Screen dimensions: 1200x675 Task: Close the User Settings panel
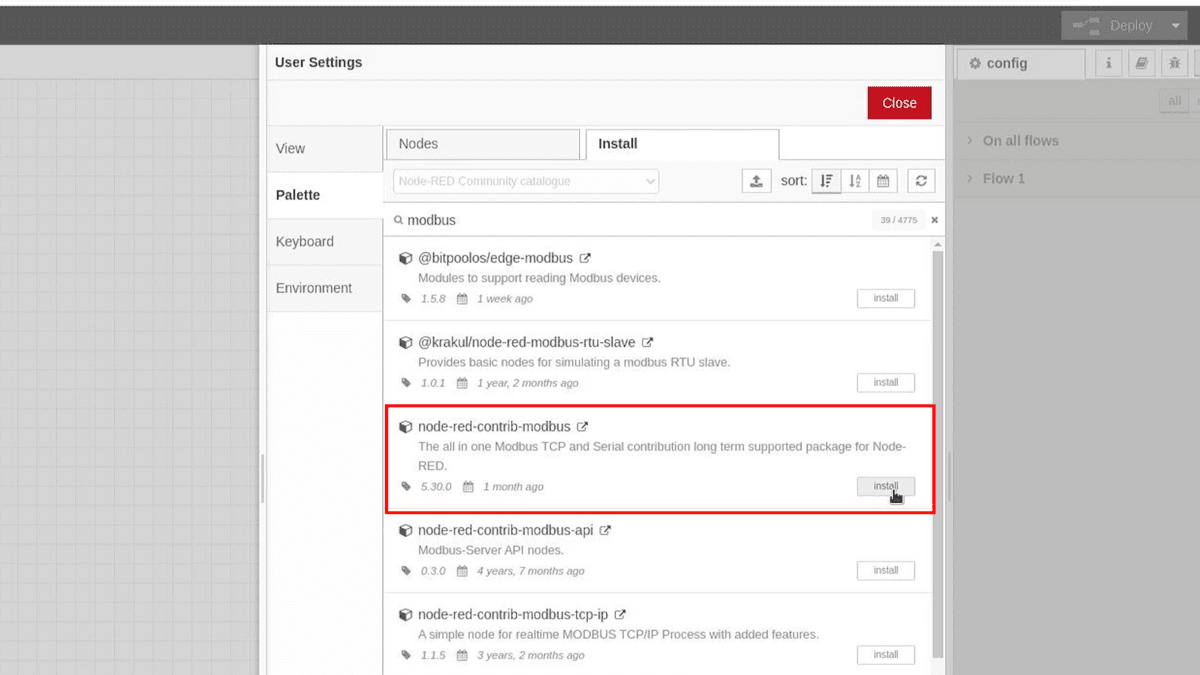point(899,103)
